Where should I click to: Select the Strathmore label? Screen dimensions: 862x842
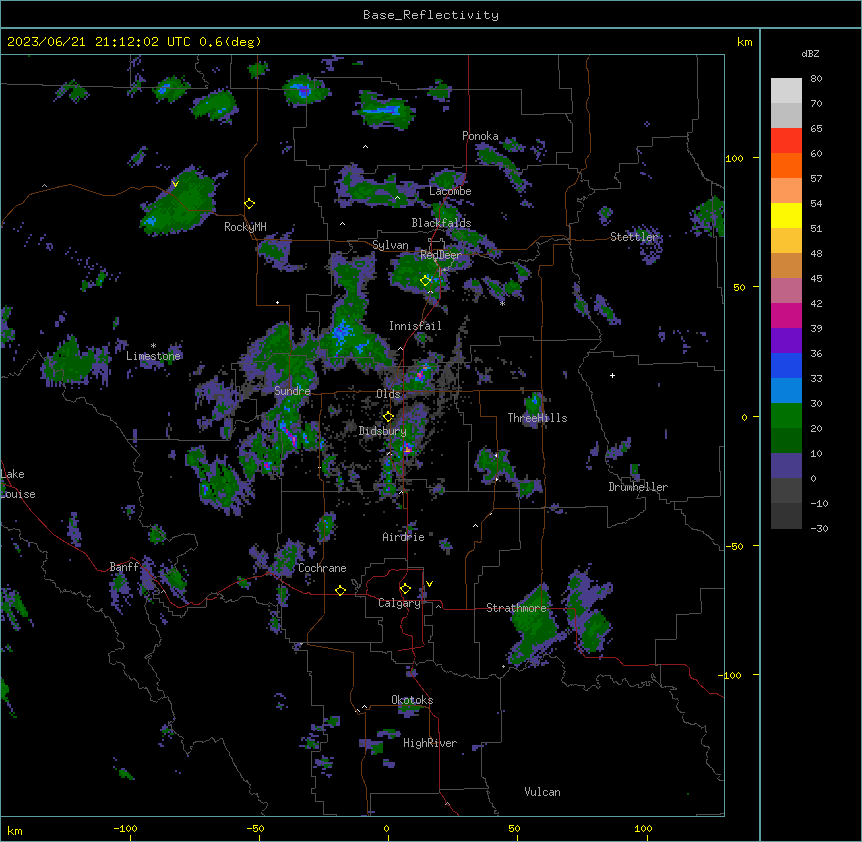pyautogui.click(x=516, y=608)
